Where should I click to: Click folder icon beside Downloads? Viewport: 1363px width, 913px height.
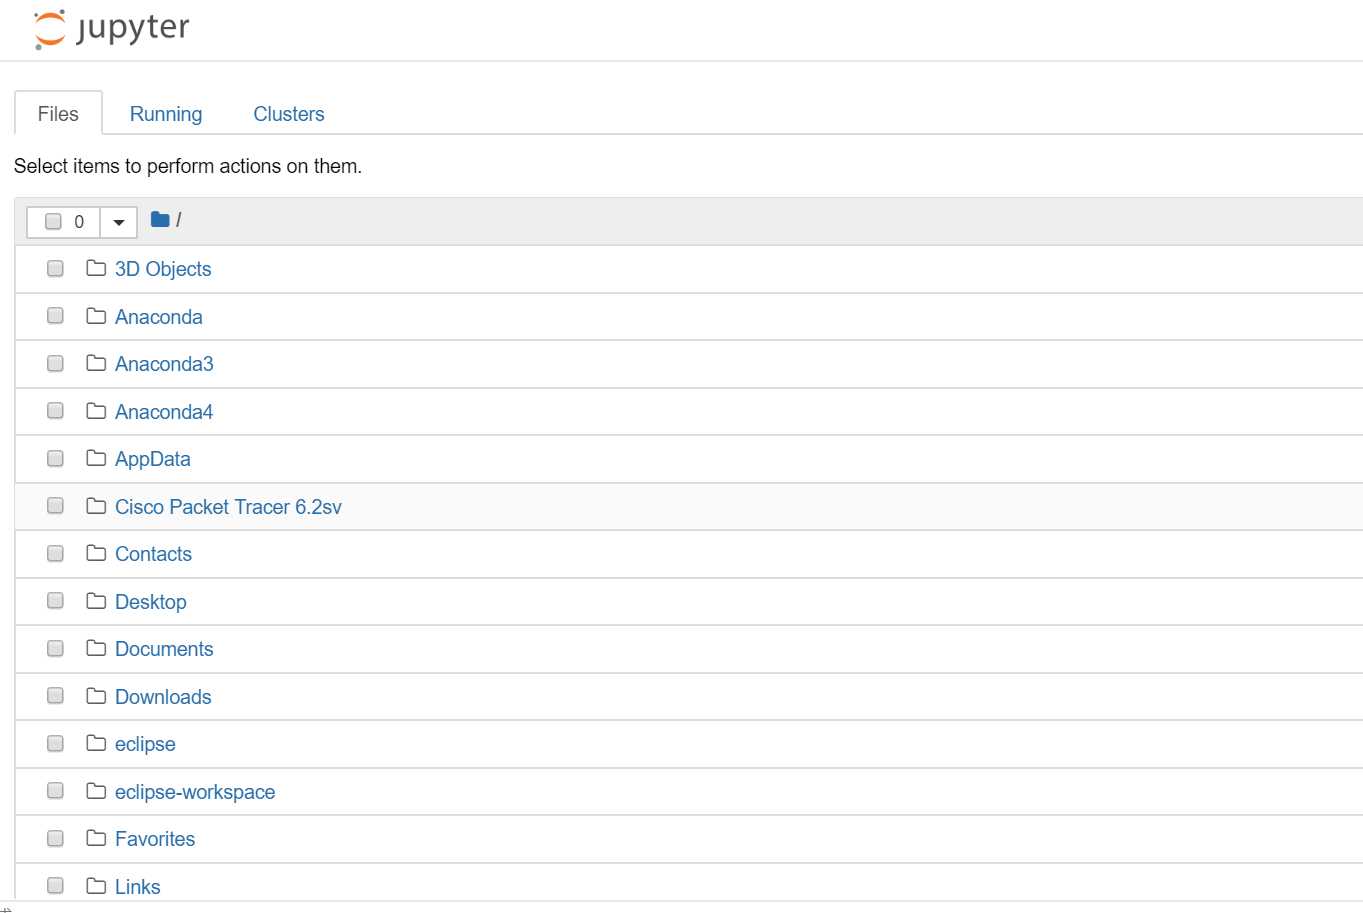pyautogui.click(x=96, y=696)
